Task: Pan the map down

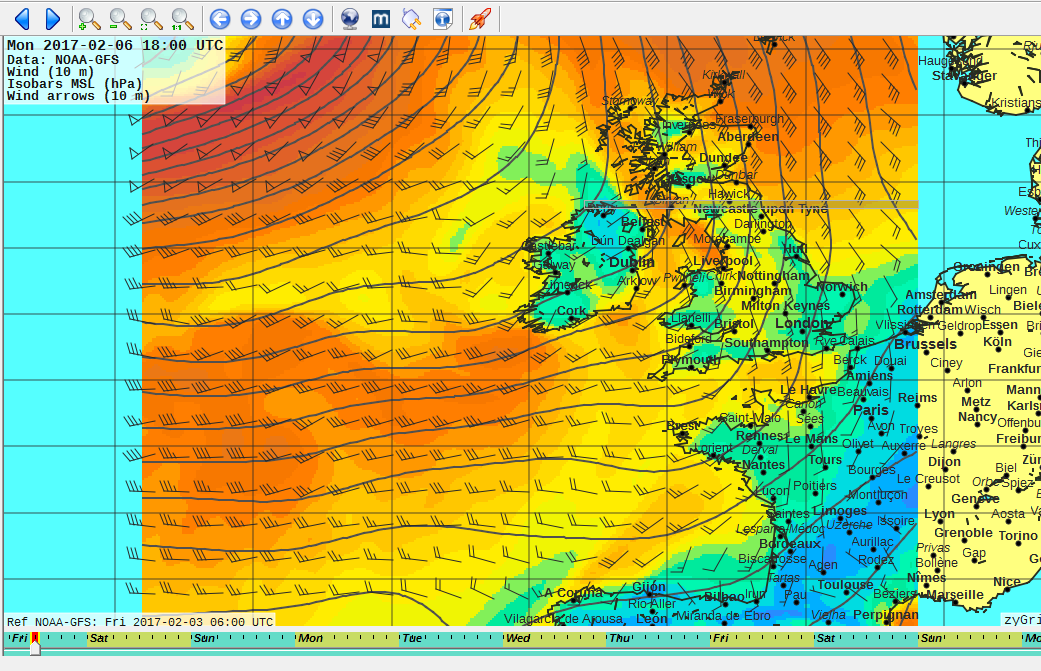Action: point(313,19)
